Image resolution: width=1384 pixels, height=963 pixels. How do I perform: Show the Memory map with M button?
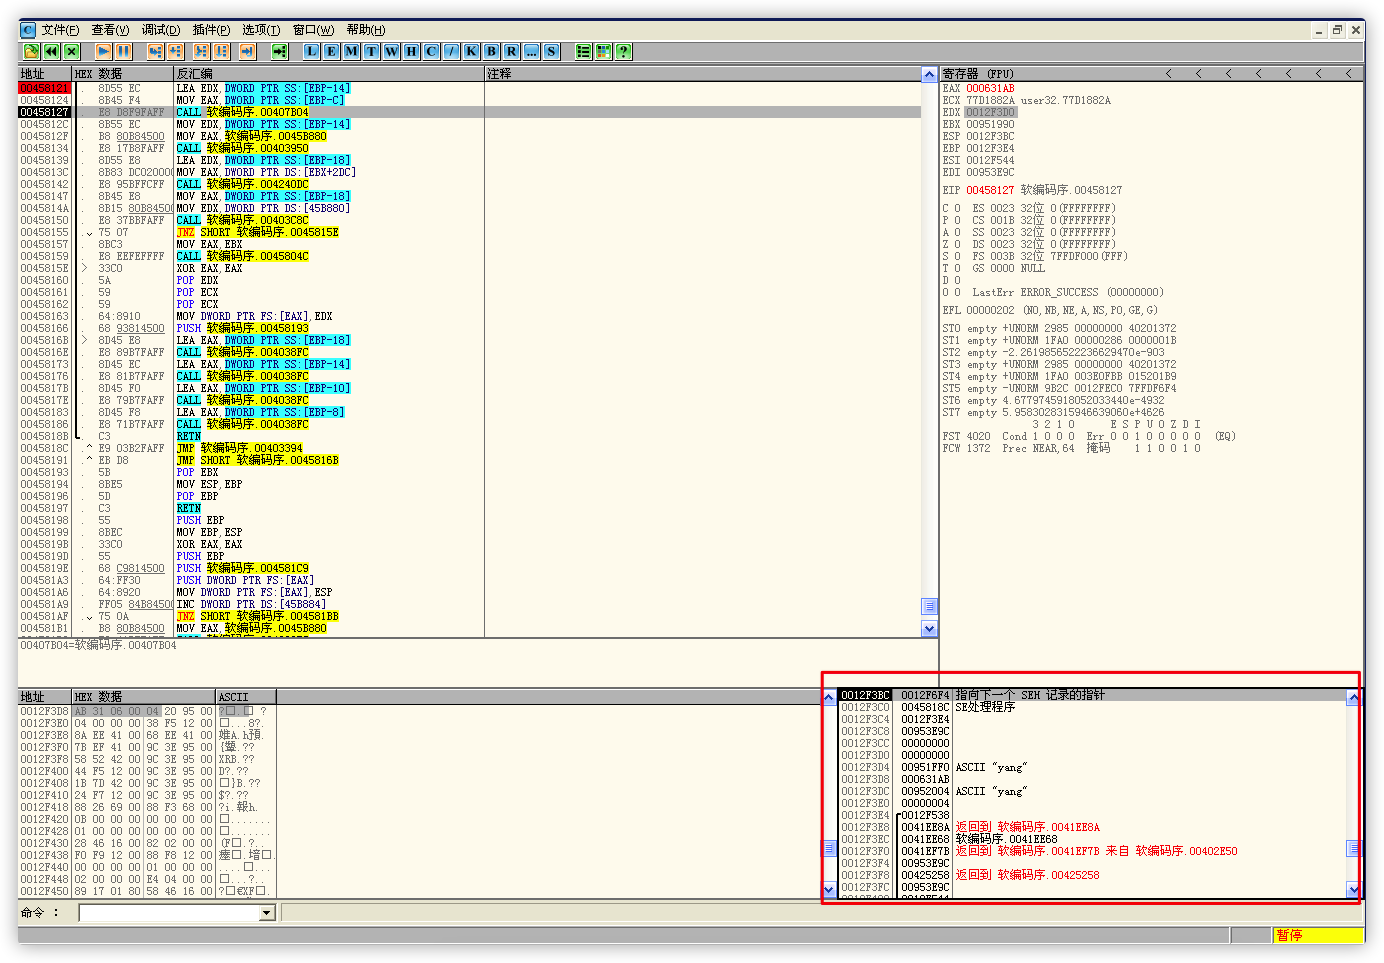[352, 51]
